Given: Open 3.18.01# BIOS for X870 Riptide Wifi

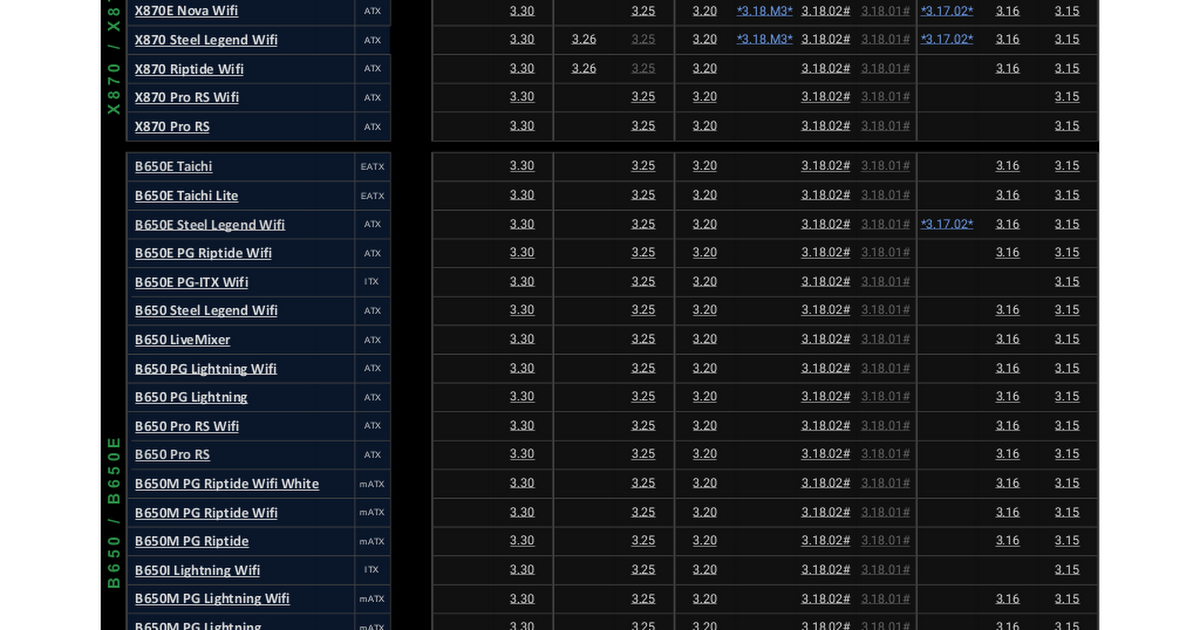Looking at the screenshot, I should [886, 68].
